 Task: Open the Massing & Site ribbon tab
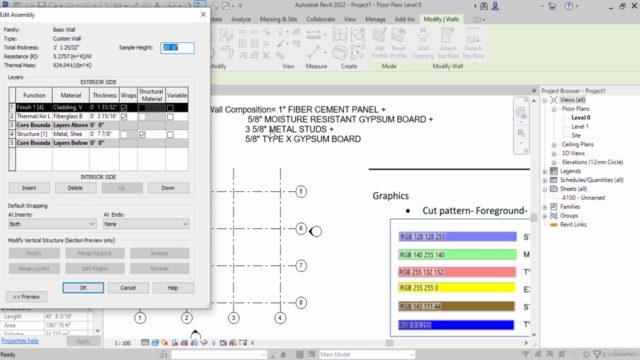pyautogui.click(x=278, y=19)
